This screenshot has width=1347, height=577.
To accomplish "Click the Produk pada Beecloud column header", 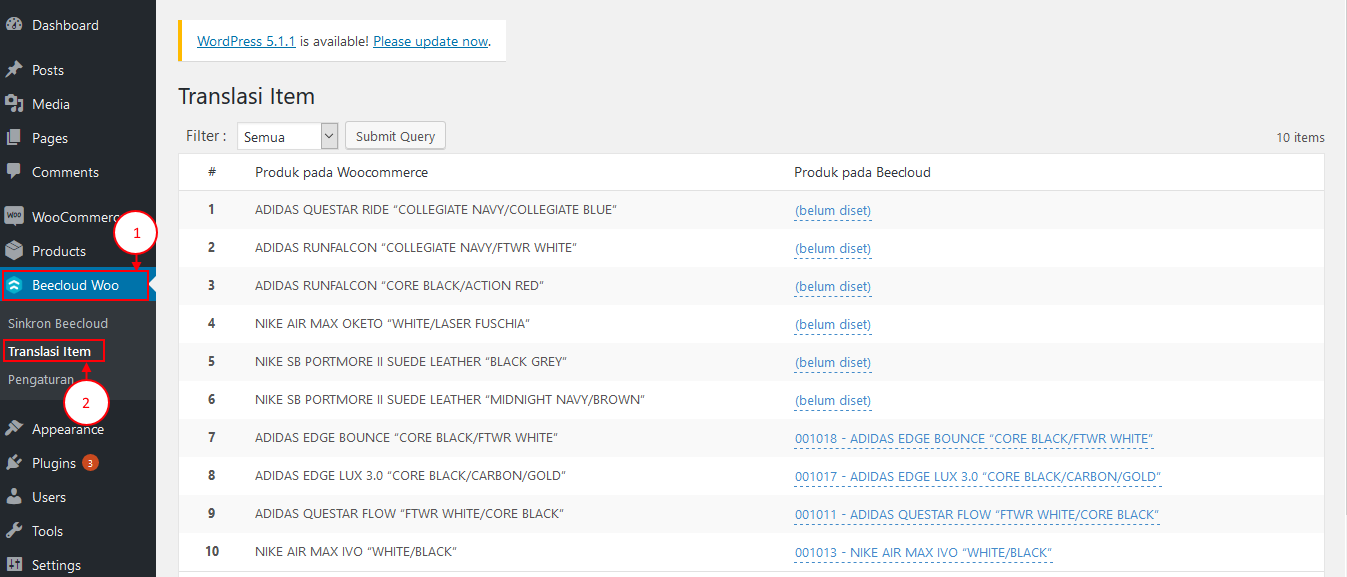I will pyautogui.click(x=863, y=172).
